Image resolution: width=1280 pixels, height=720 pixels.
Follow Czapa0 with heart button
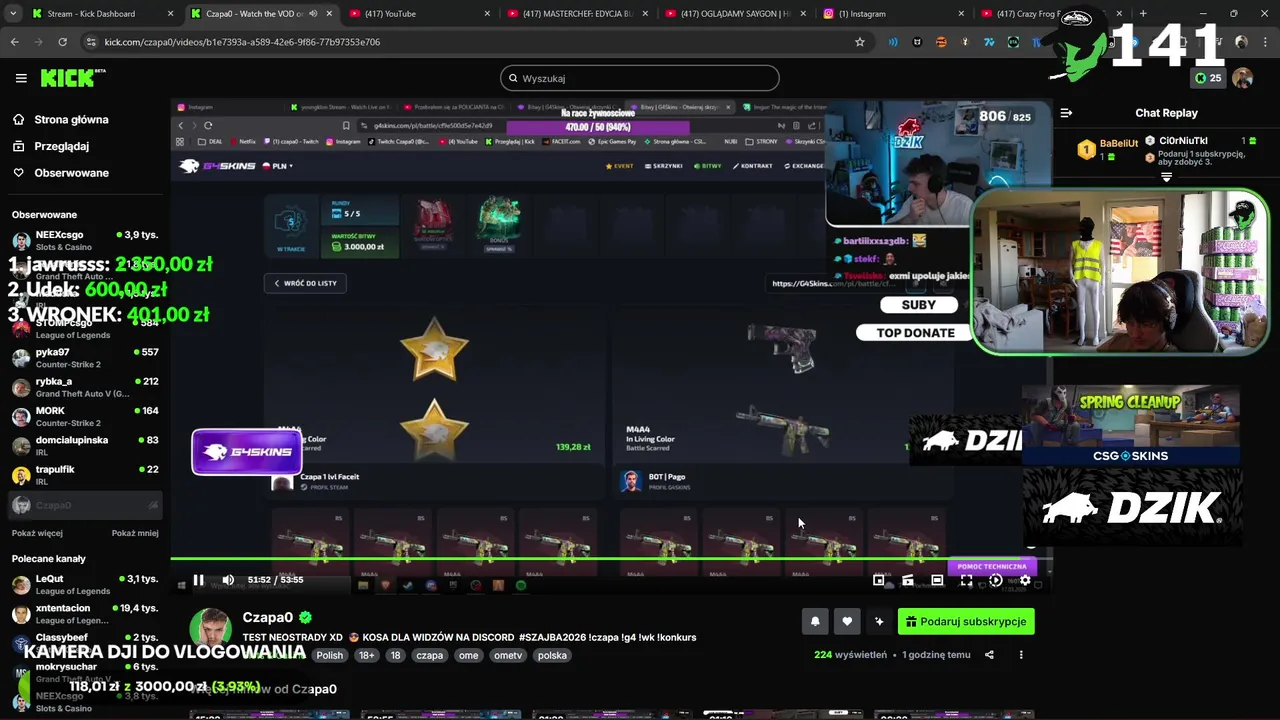click(847, 622)
